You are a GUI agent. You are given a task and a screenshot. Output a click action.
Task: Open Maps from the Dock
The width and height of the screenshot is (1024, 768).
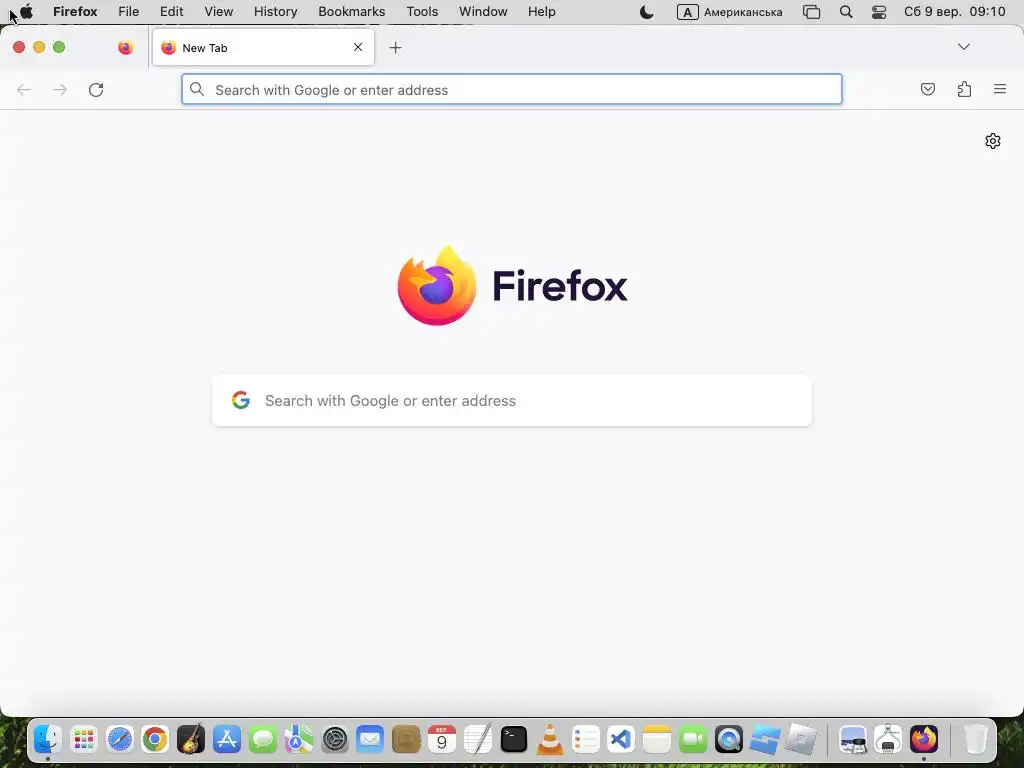(298, 740)
